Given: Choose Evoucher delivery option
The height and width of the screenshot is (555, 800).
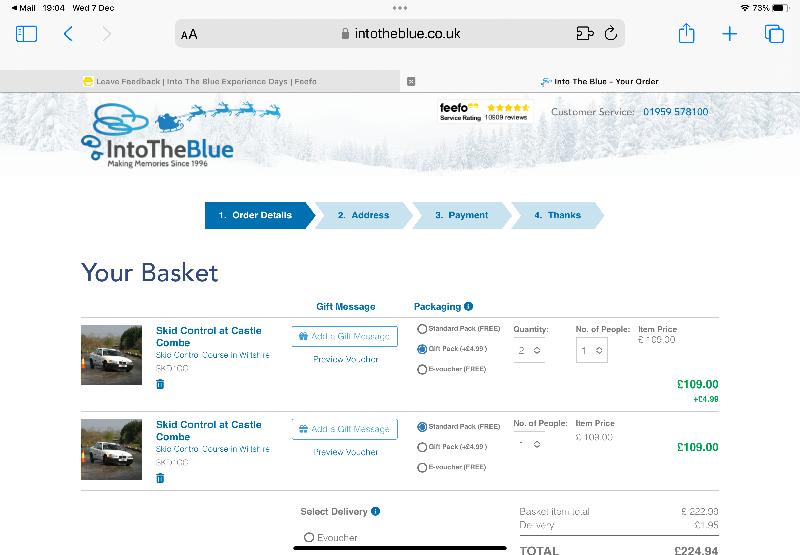Looking at the screenshot, I should click(309, 537).
